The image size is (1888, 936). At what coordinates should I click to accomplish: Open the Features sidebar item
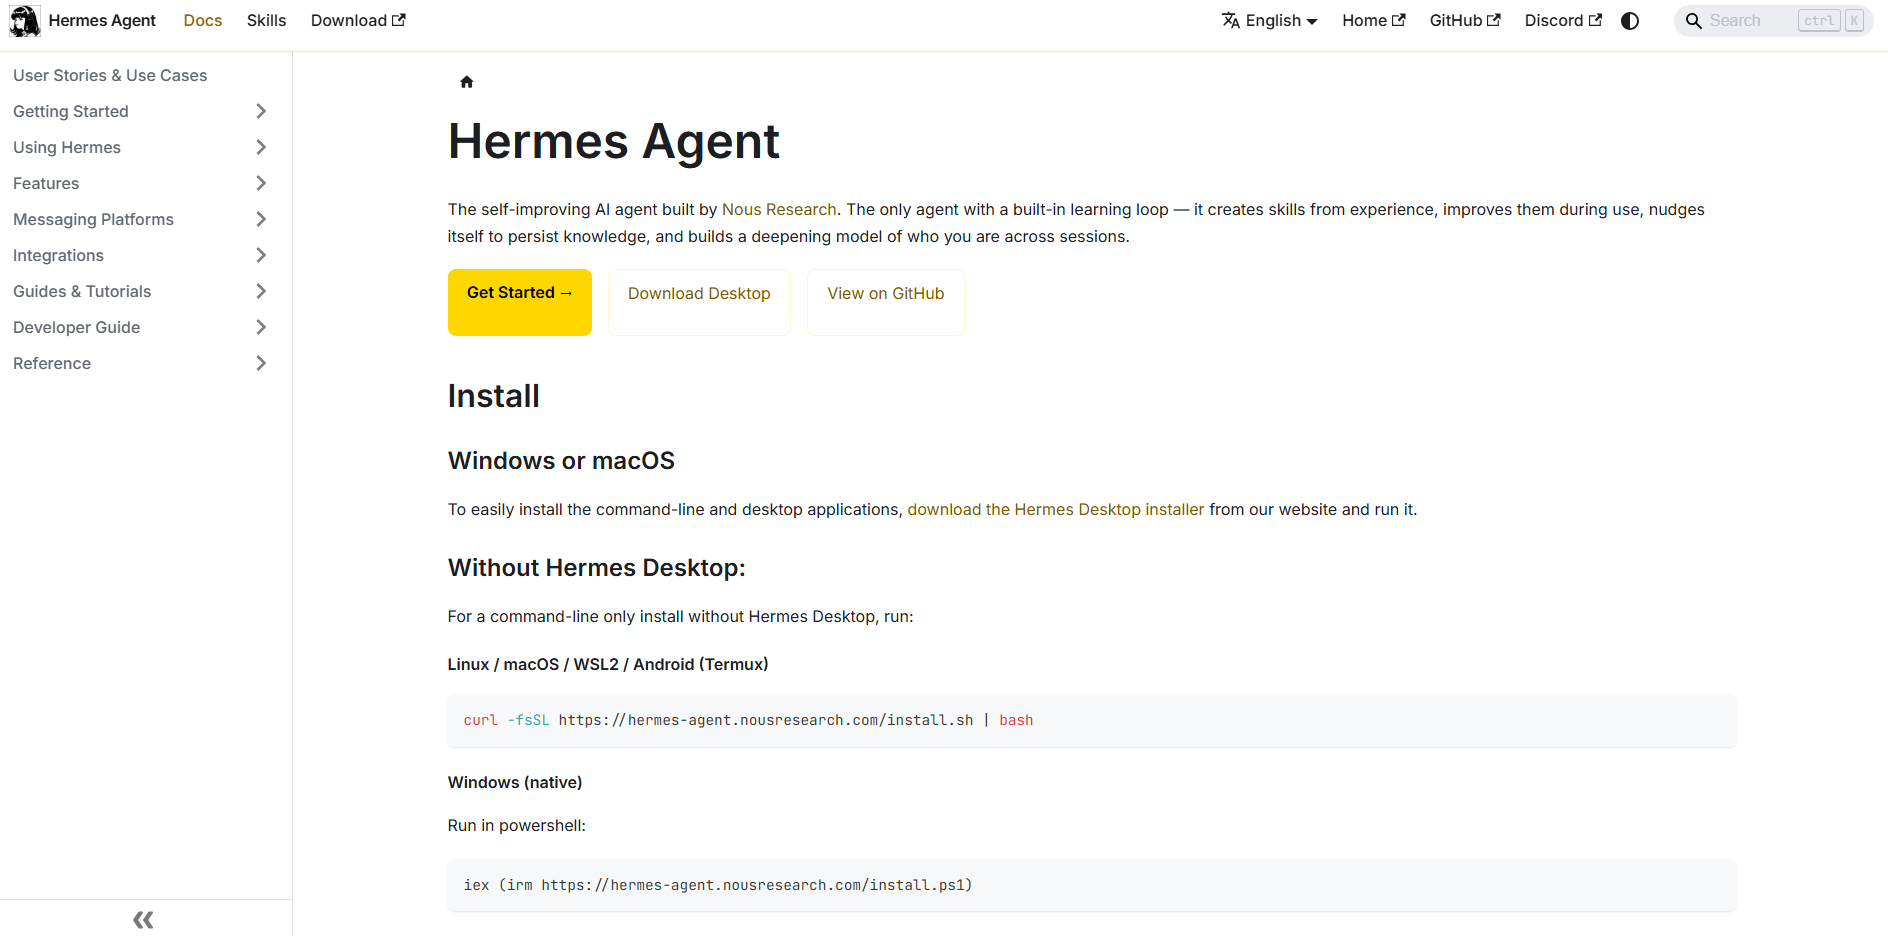point(46,183)
